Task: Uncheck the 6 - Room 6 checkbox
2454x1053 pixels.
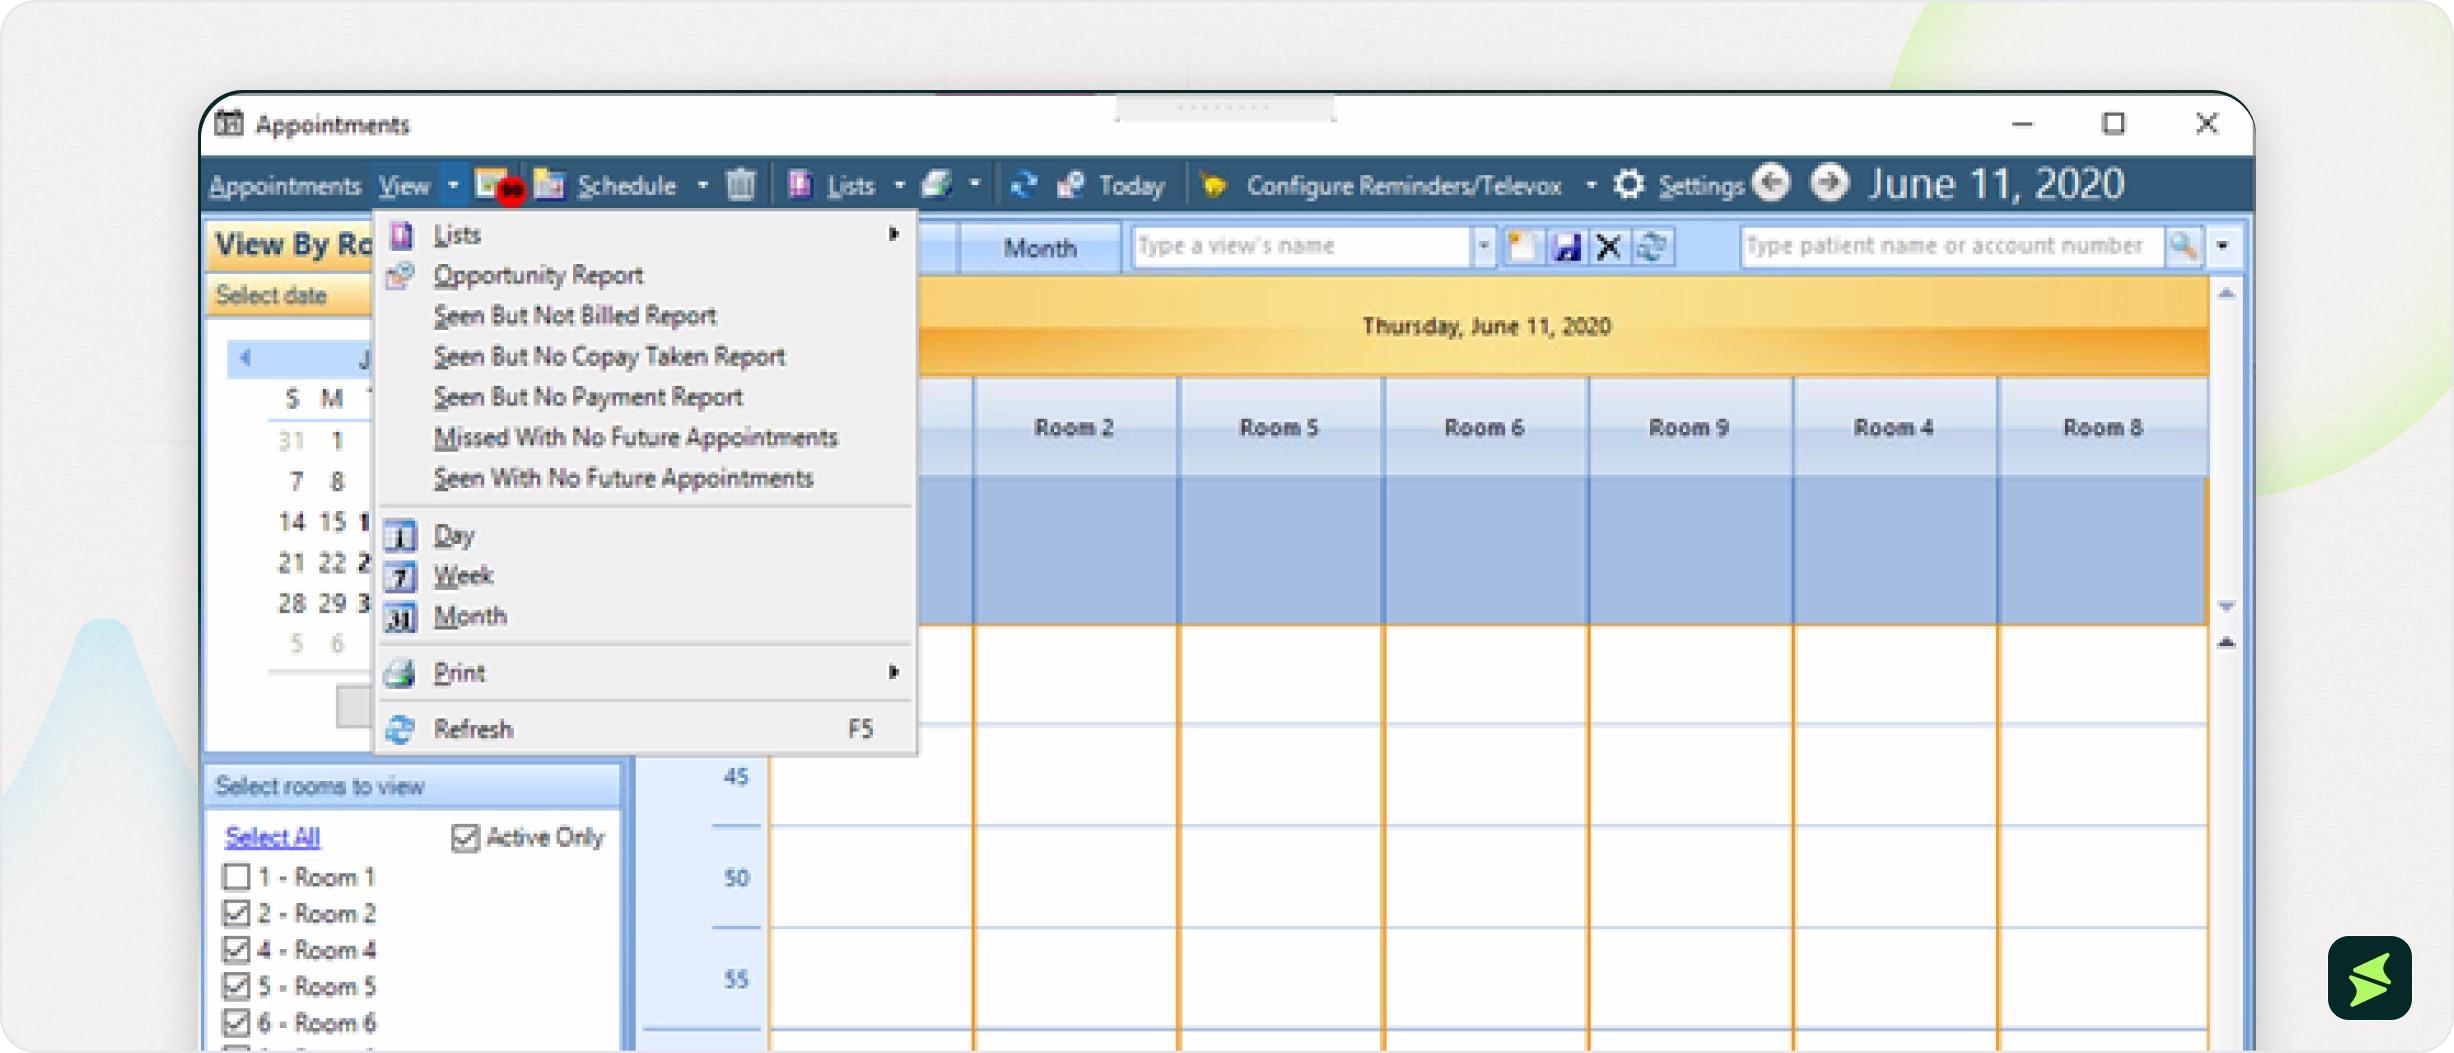Action: coord(236,1023)
